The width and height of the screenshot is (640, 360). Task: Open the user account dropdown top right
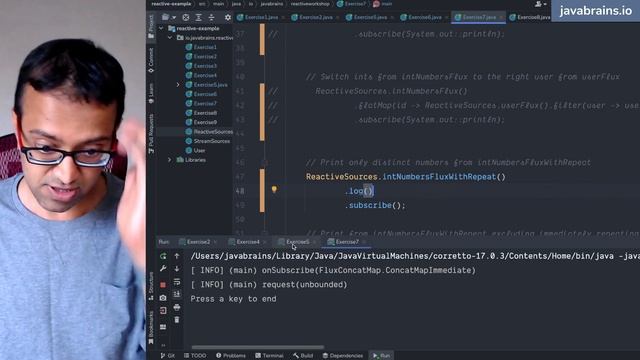[541, 4]
